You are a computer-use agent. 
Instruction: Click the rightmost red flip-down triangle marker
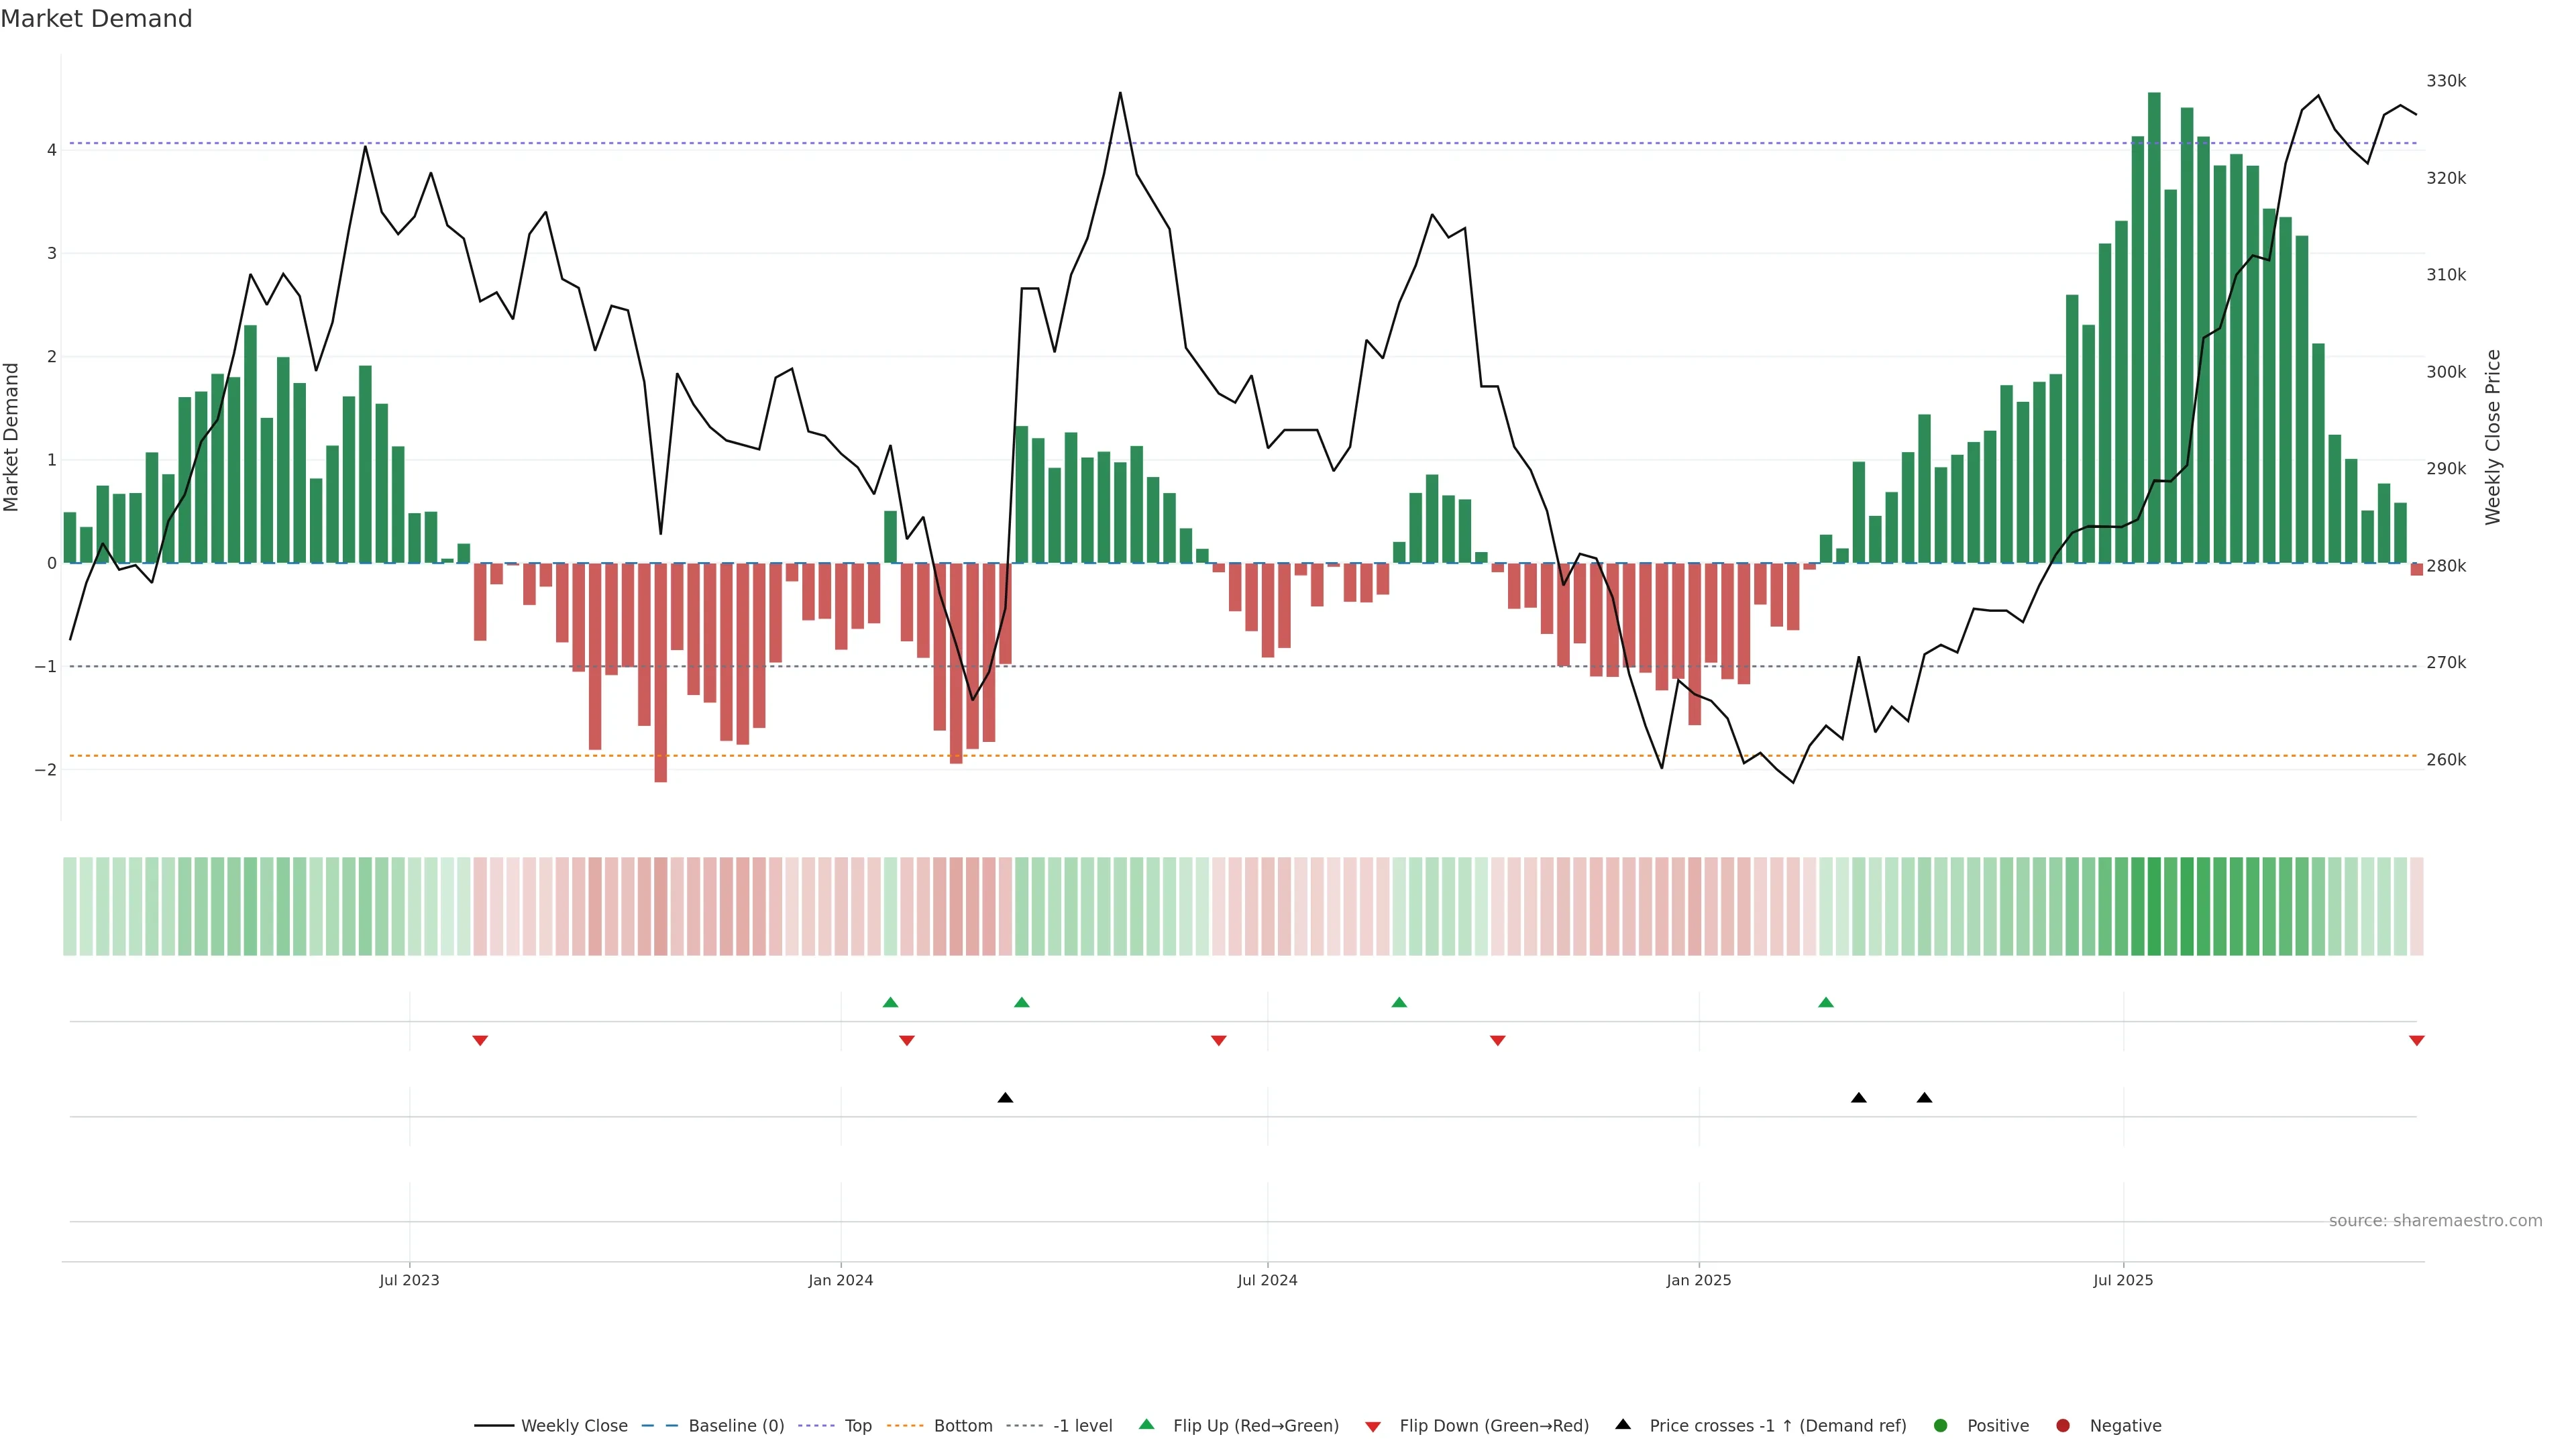[2417, 1041]
